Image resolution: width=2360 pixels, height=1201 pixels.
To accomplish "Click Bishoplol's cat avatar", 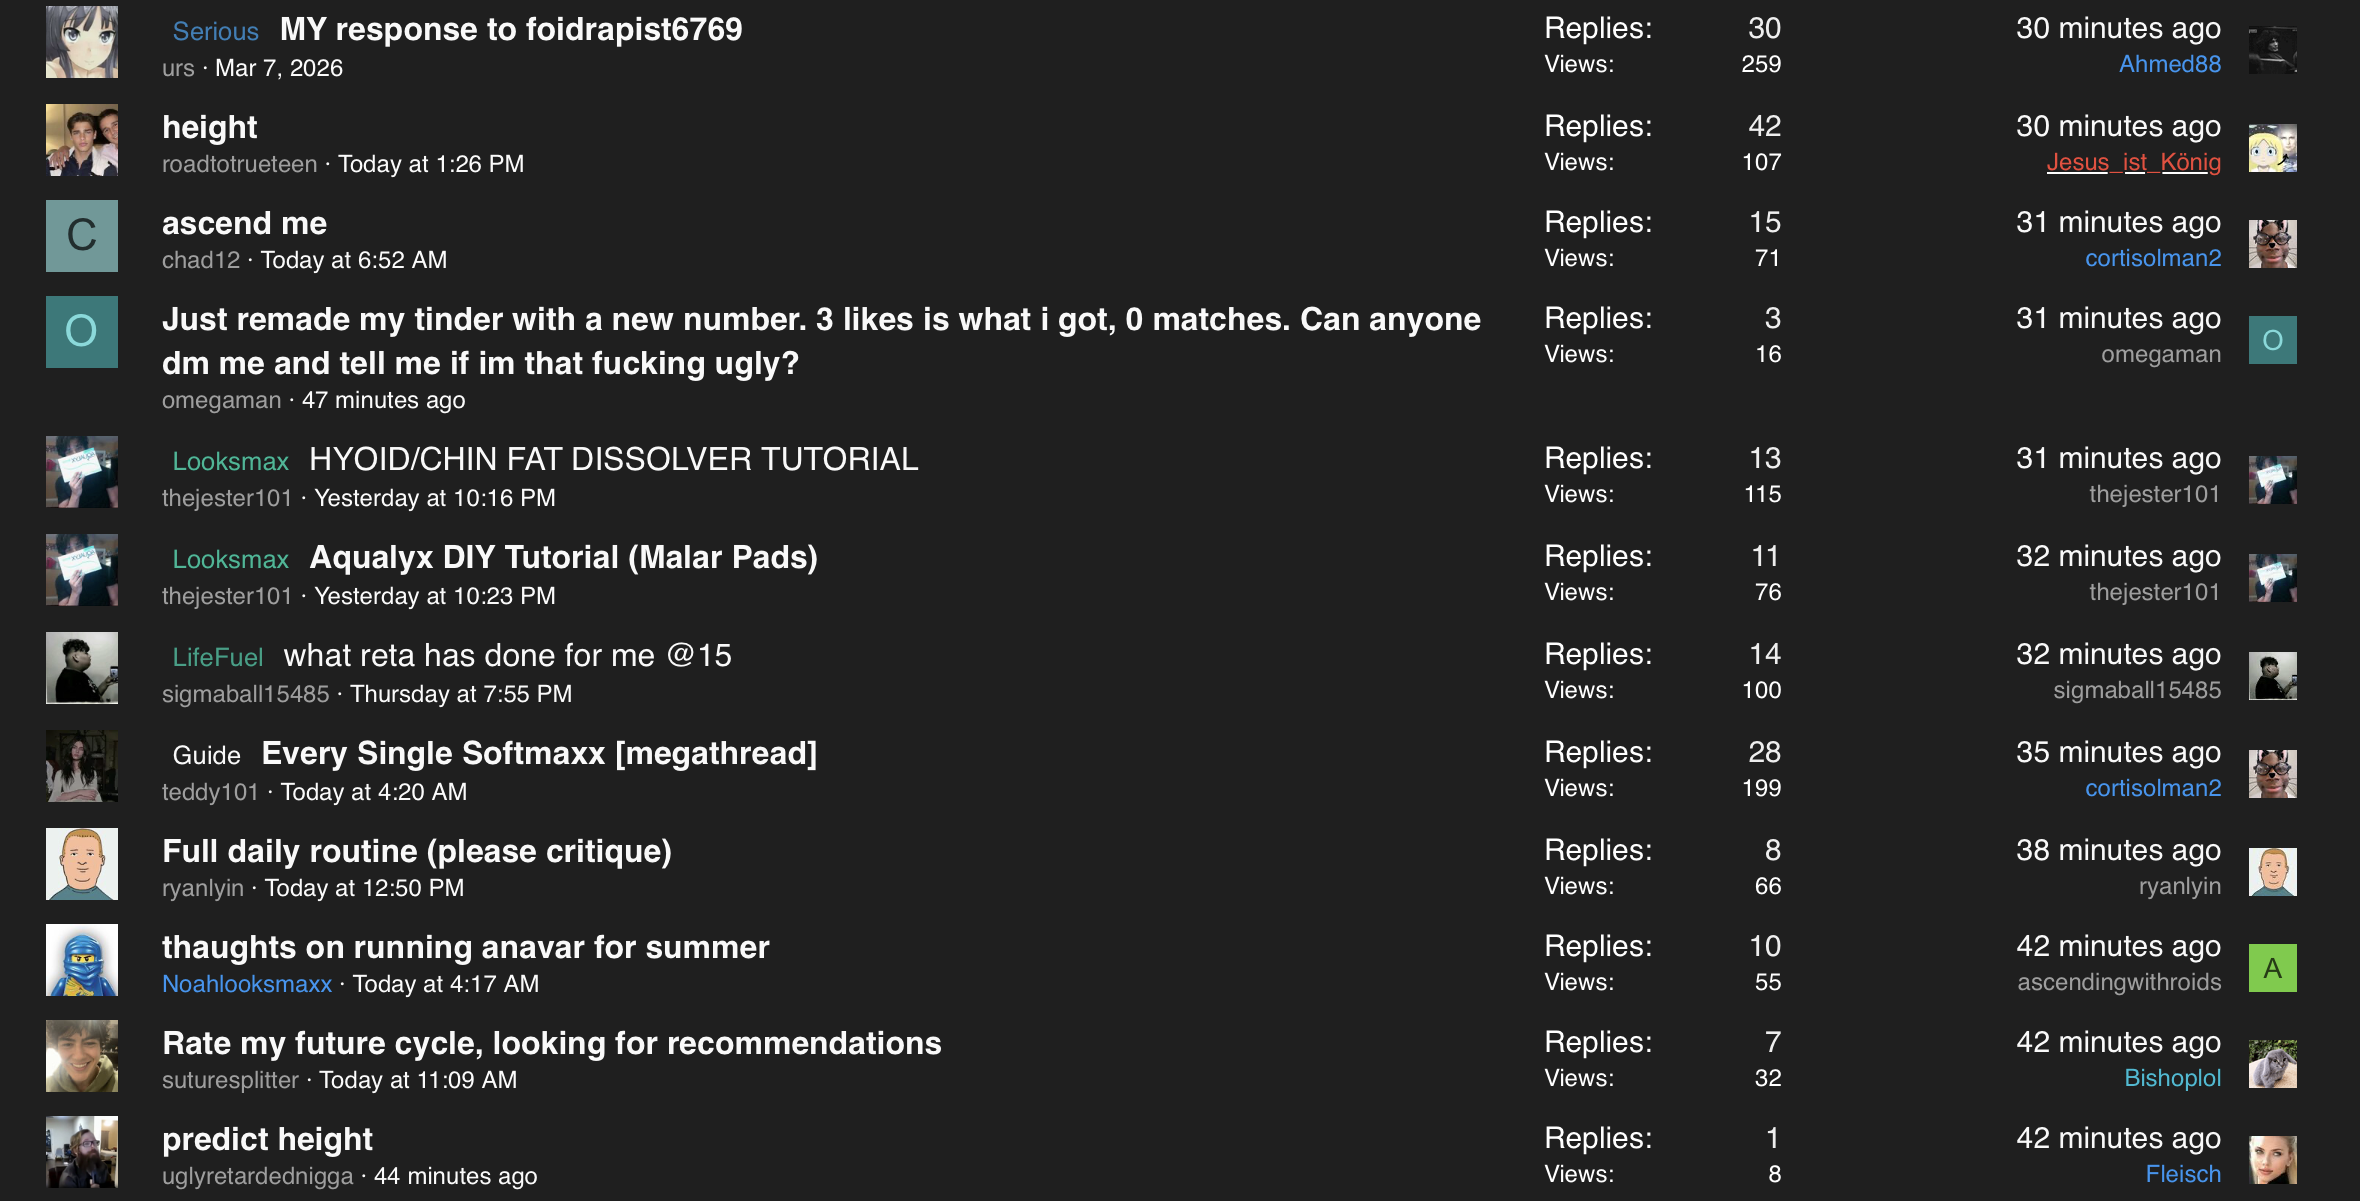I will tap(2272, 1064).
